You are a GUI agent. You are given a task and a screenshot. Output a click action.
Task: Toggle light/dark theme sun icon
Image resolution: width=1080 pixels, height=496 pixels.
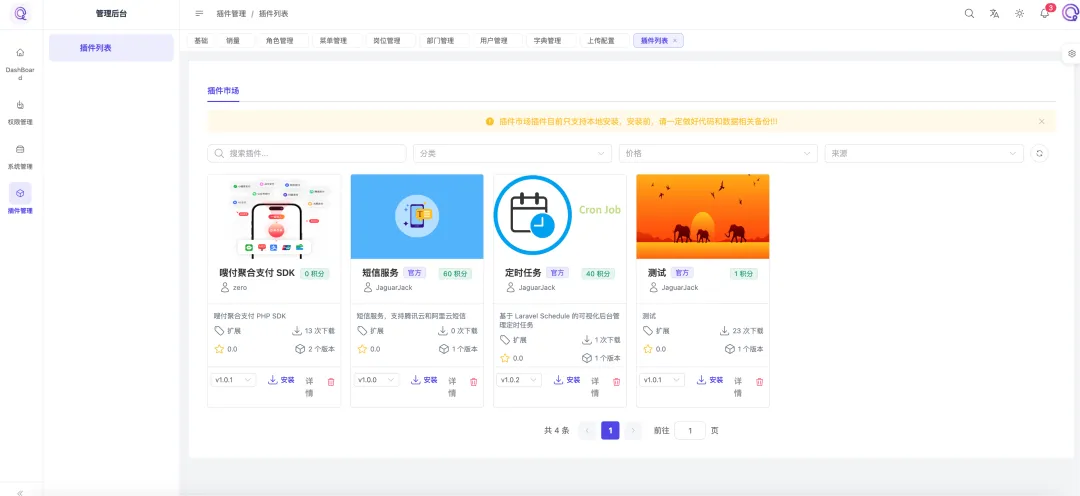click(1019, 13)
